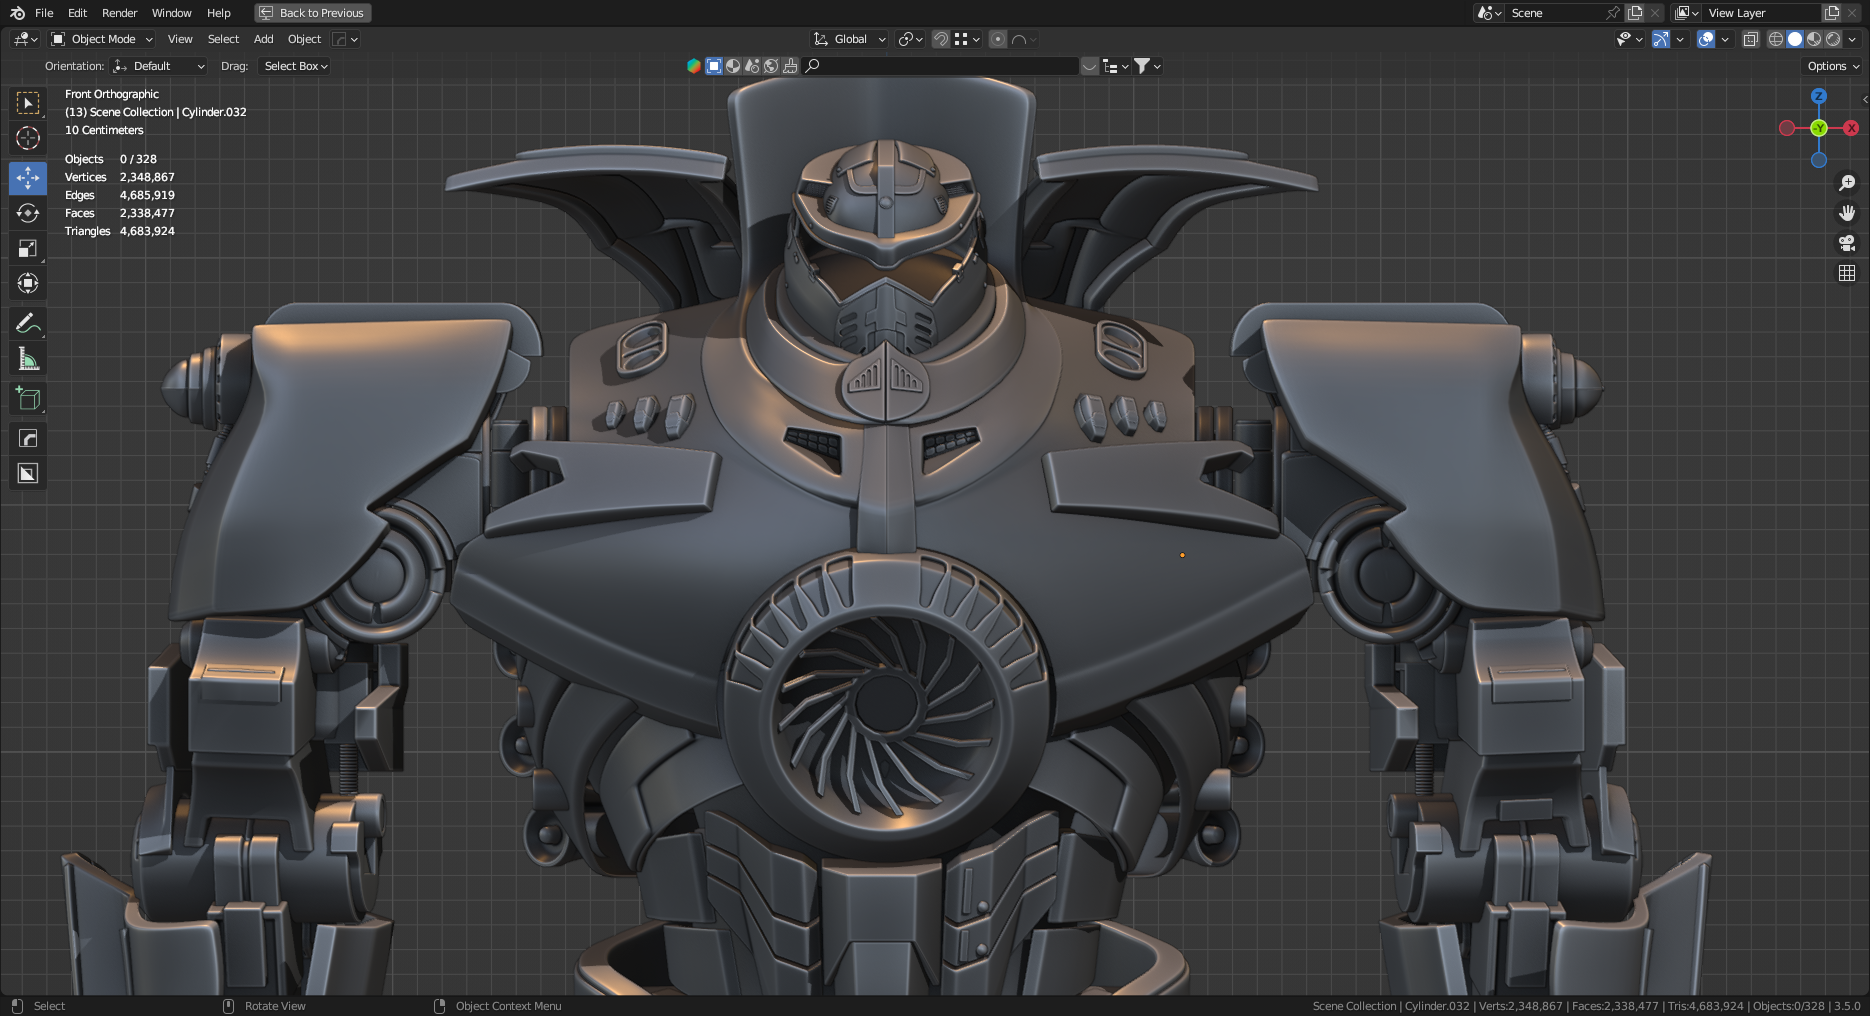The image size is (1870, 1016).
Task: Click the search field with magnifier
Action: tap(940, 66)
